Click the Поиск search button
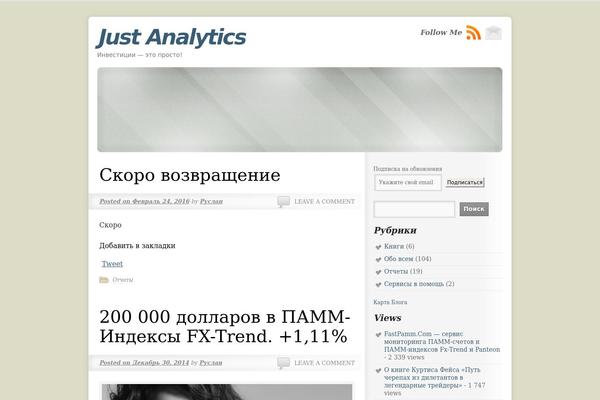This screenshot has width=600, height=400. click(474, 209)
